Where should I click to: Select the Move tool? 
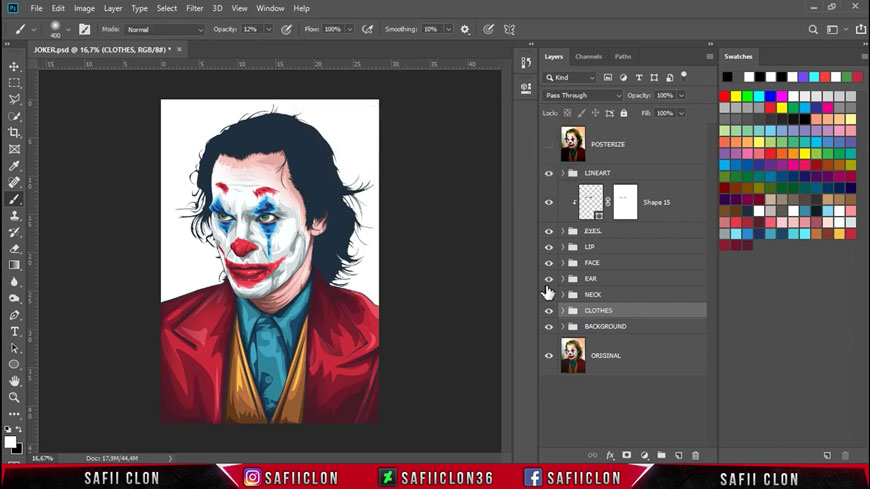click(14, 67)
